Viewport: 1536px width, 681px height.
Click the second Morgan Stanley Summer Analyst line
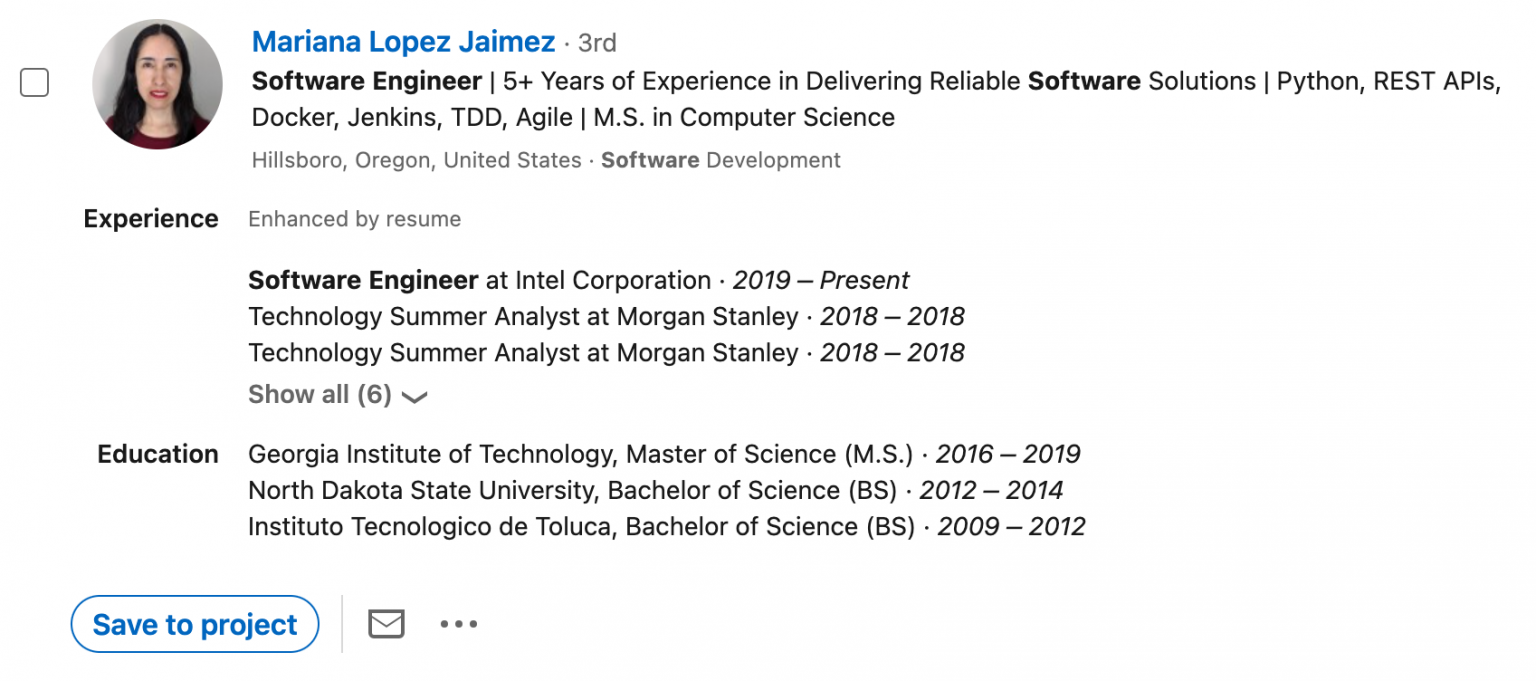(x=605, y=353)
